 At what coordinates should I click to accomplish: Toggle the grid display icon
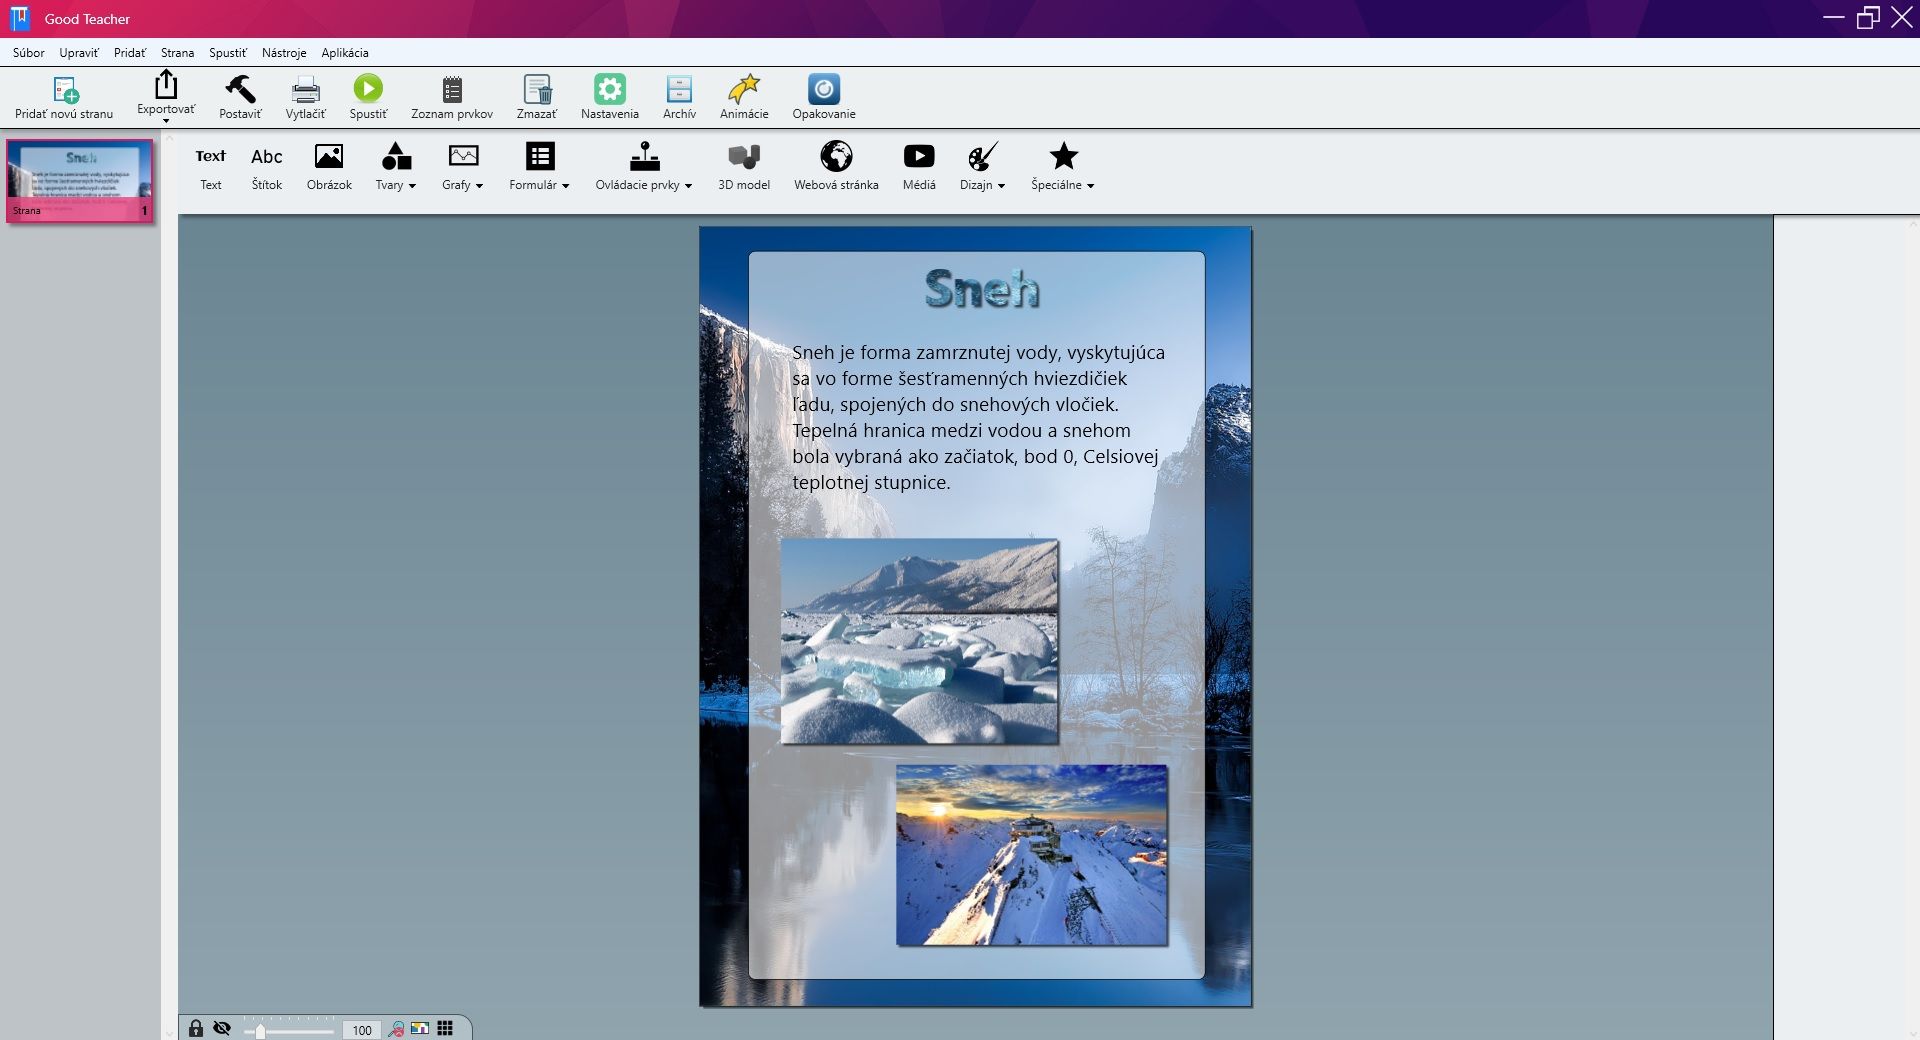point(445,1028)
